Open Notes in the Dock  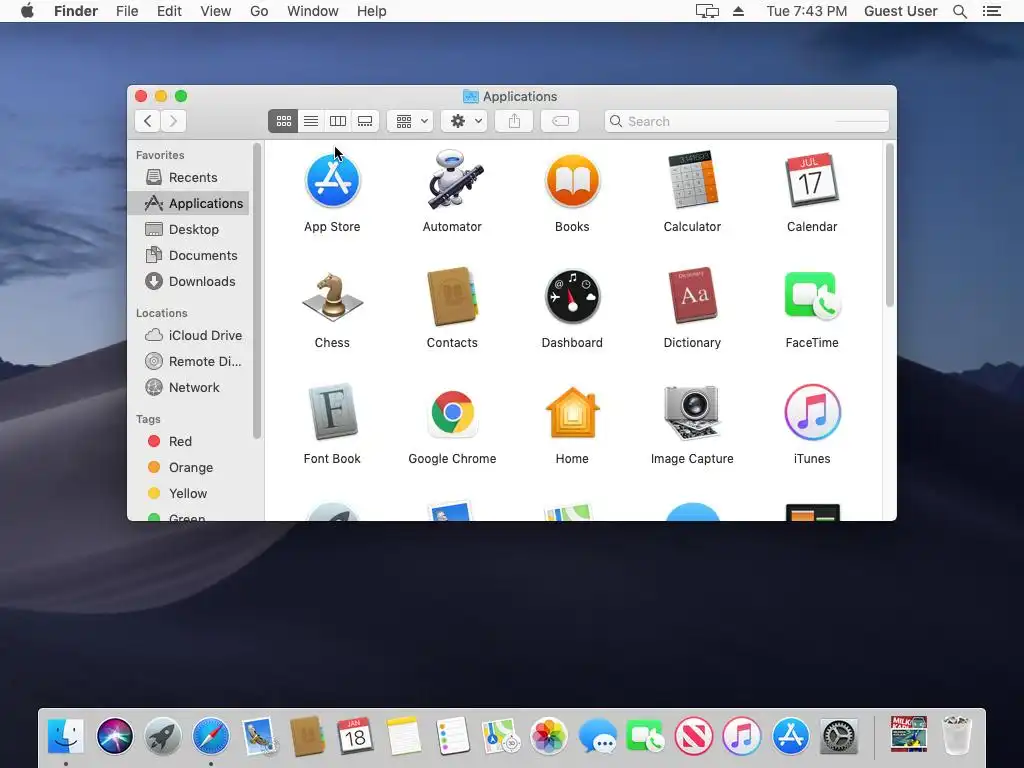404,736
